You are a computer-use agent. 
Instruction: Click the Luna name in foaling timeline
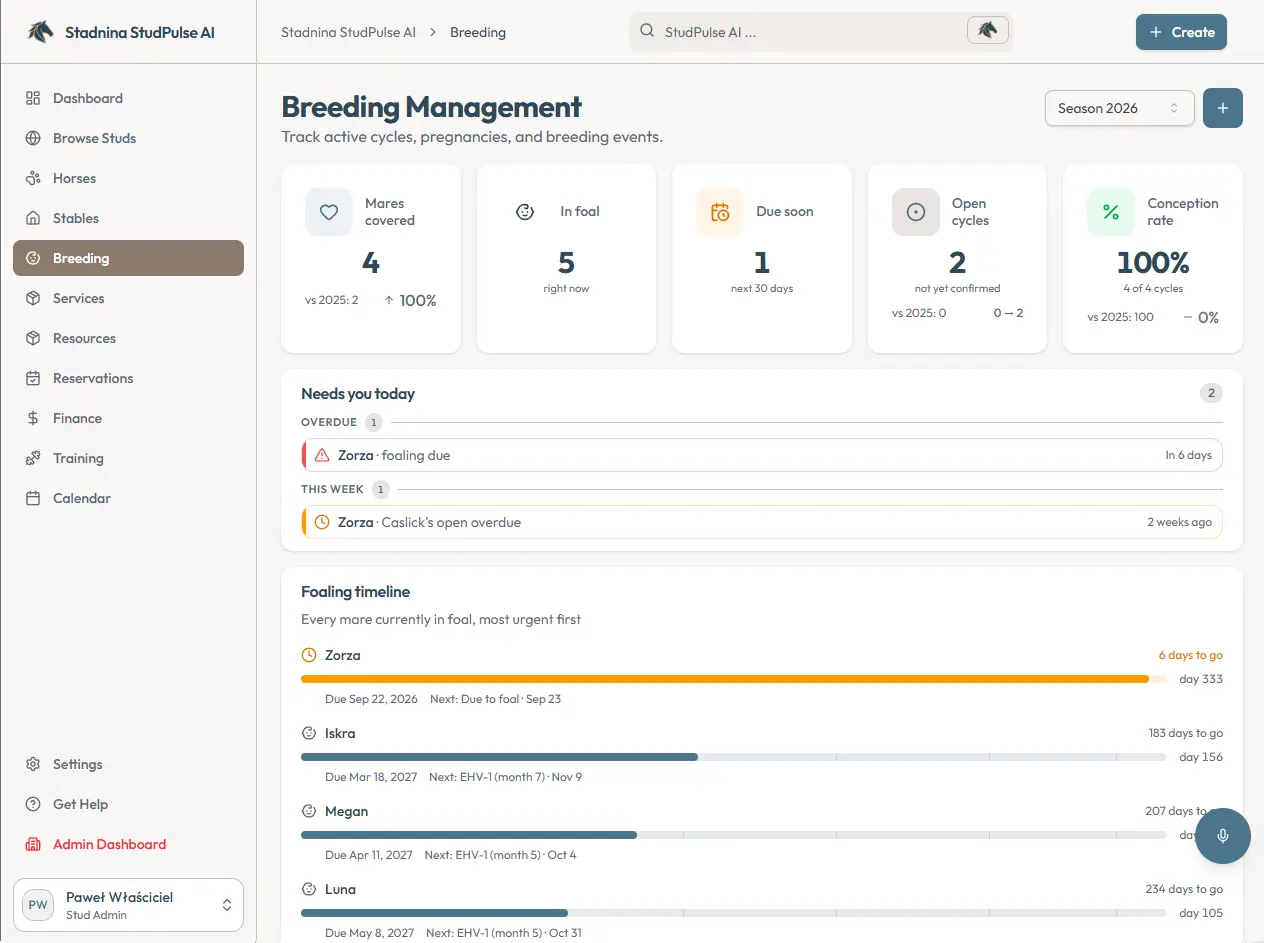(340, 889)
